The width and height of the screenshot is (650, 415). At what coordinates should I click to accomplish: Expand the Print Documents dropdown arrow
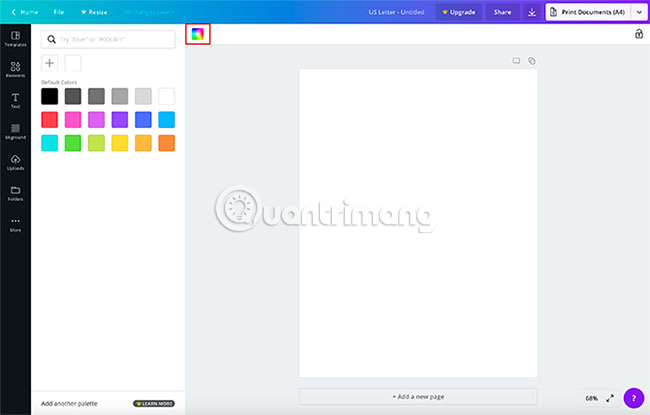(639, 12)
